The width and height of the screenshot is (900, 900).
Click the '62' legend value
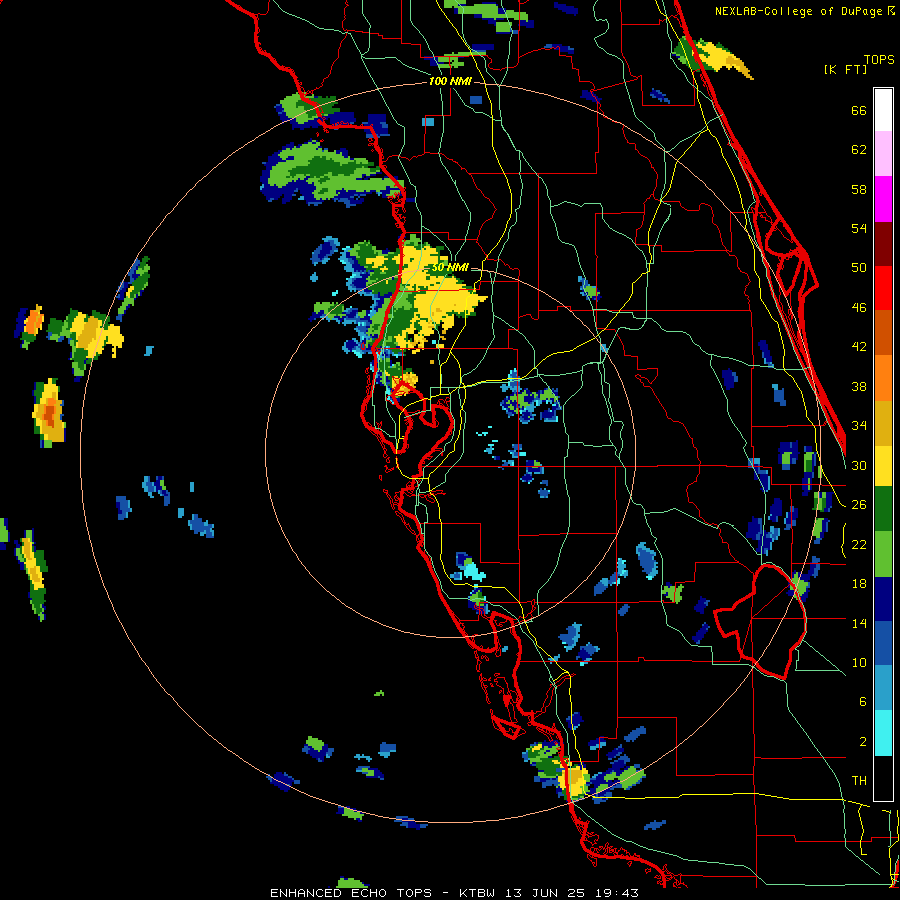click(859, 150)
